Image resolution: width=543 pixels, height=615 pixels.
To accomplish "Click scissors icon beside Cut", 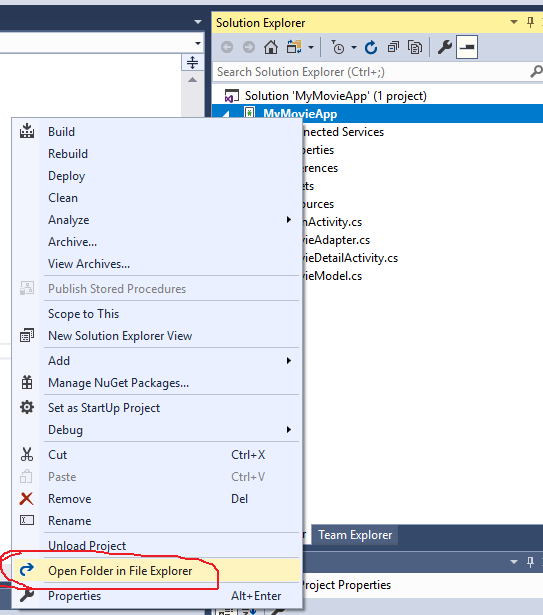I will 27,454.
